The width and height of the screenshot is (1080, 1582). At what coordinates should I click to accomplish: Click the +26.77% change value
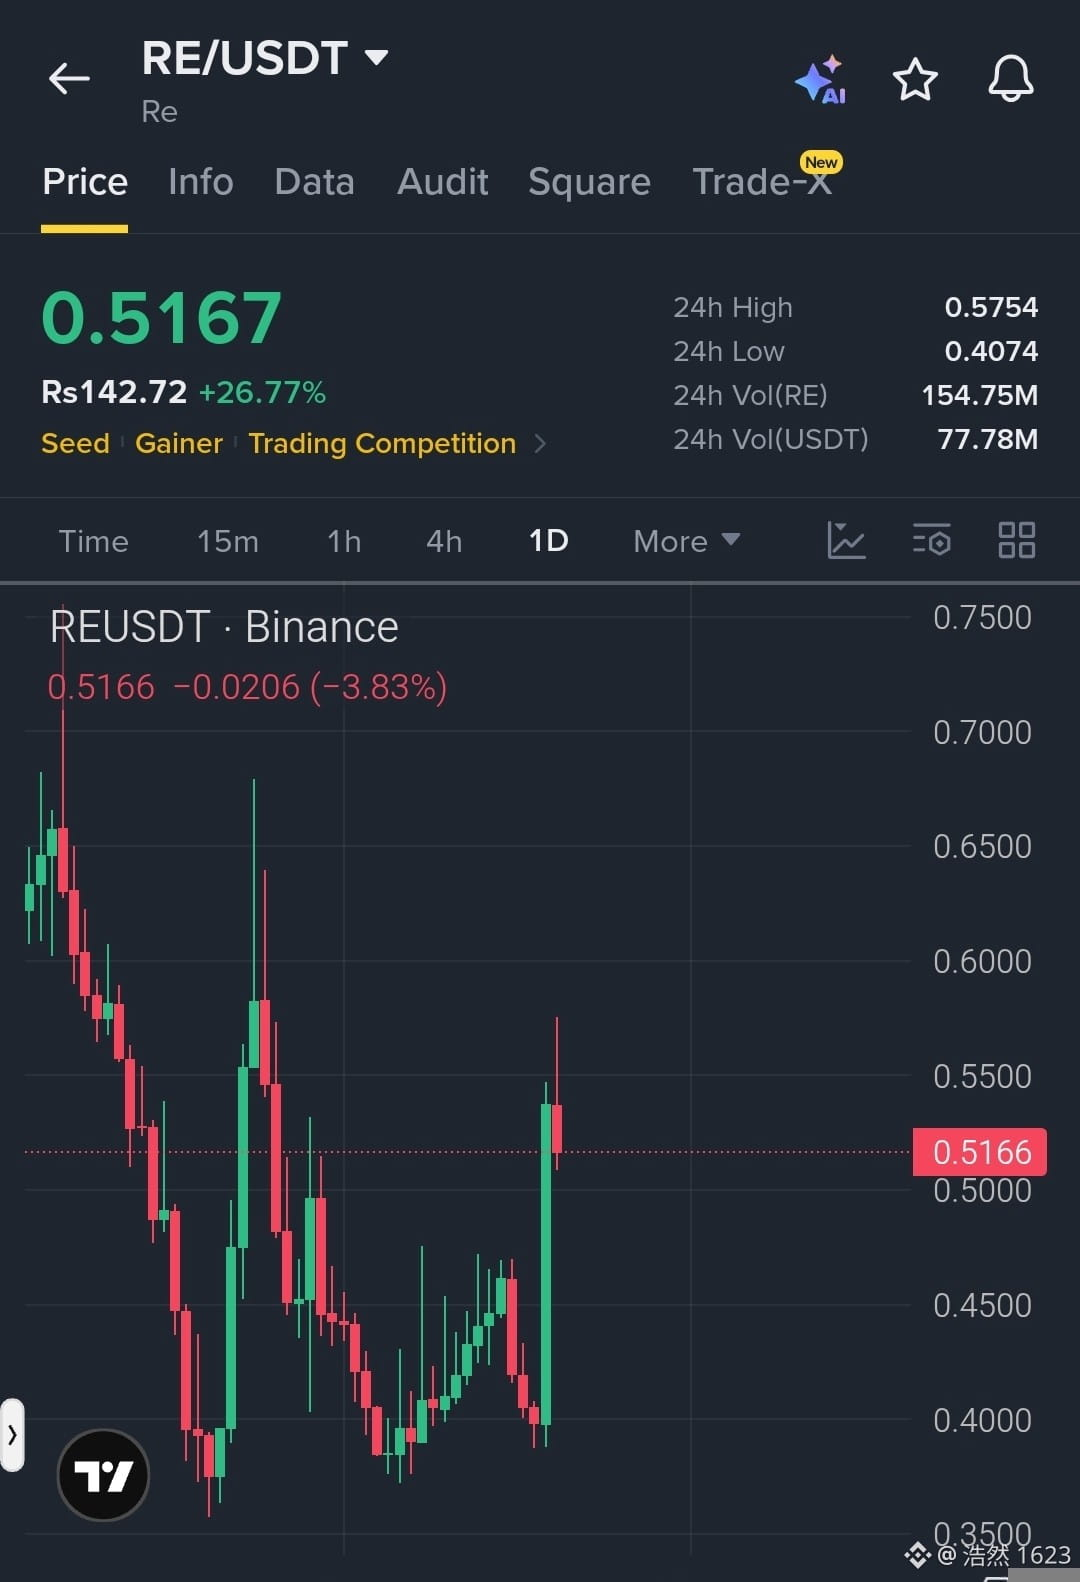[x=262, y=392]
